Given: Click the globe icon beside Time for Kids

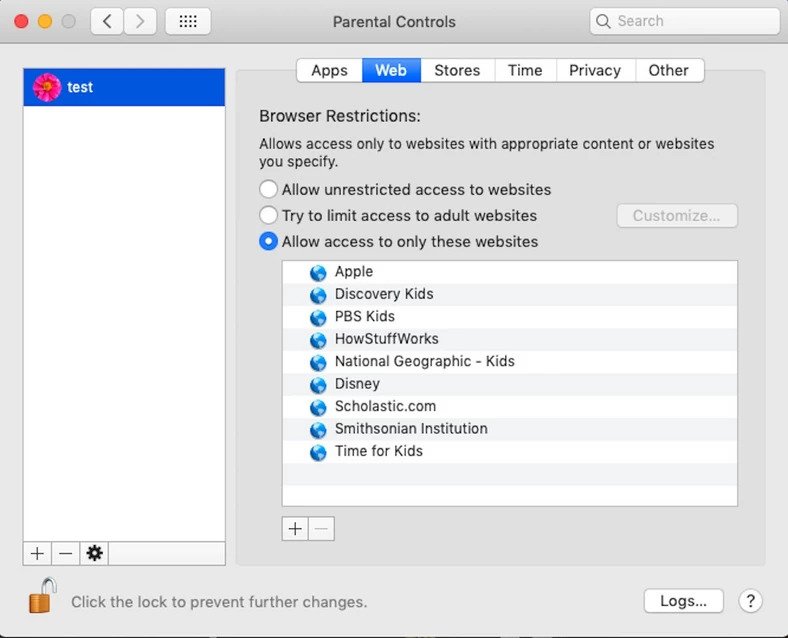Looking at the screenshot, I should [318, 452].
